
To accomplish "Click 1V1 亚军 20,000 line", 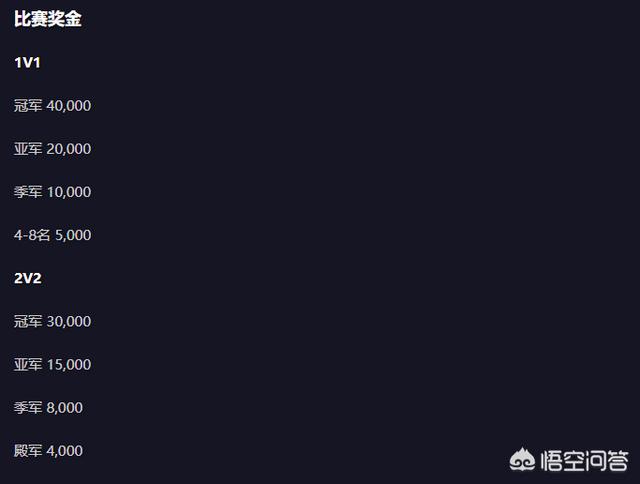I will [x=52, y=149].
